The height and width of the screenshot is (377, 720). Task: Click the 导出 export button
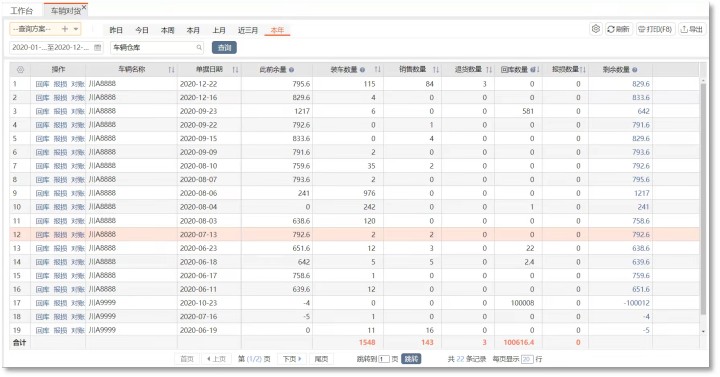click(x=692, y=29)
